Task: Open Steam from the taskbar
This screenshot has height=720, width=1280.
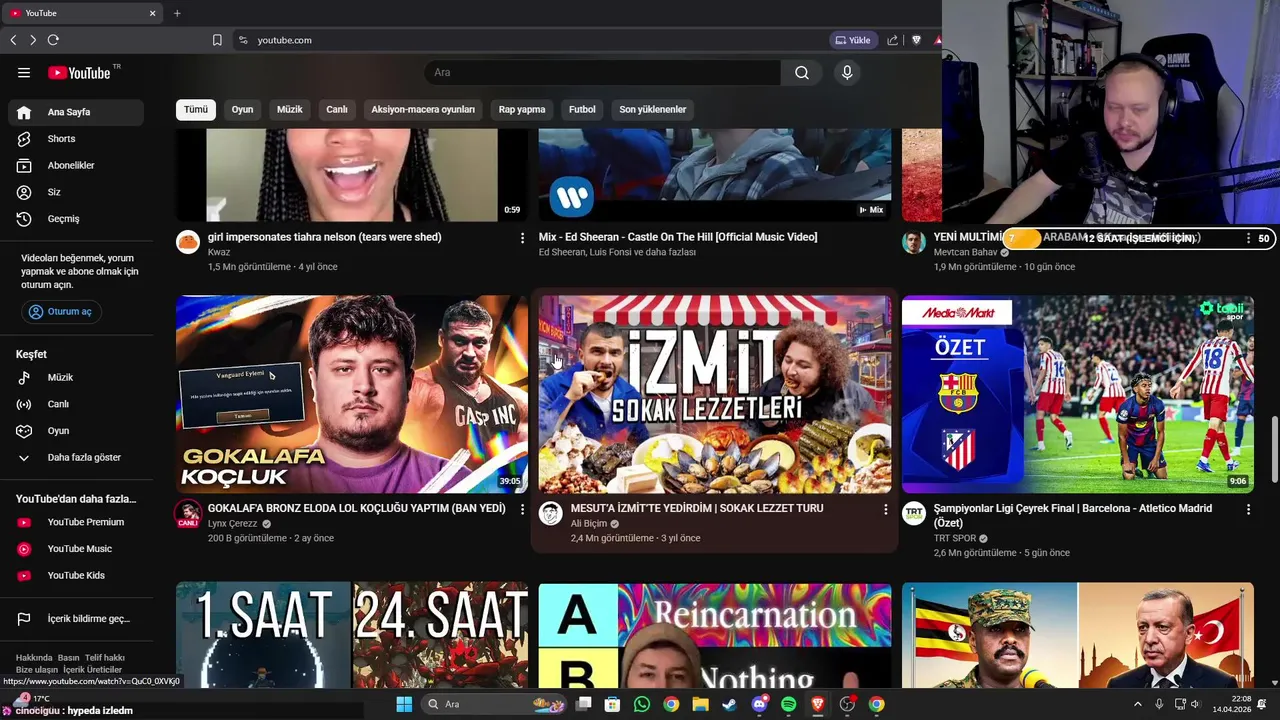Action: 729,704
